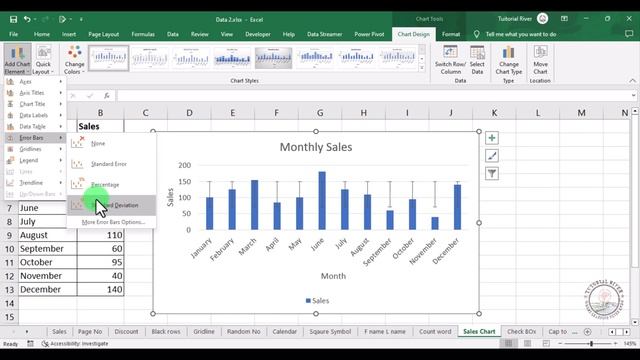Open the Formulas ribbon tab
The width and height of the screenshot is (640, 360).
tap(143, 34)
